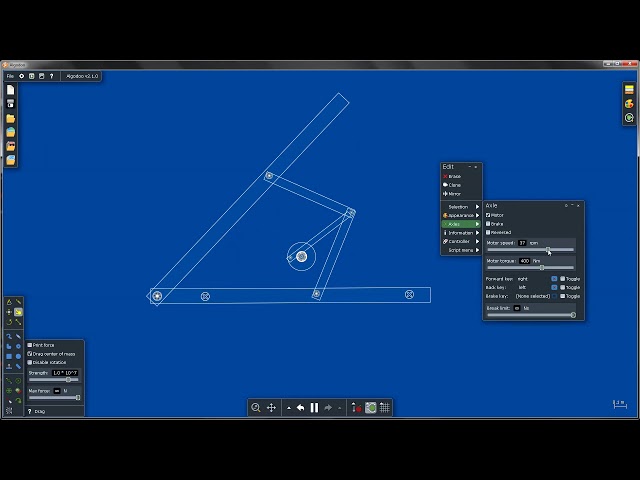Image resolution: width=640 pixels, height=480 pixels.
Task: Click Mirror in the Edit menu
Action: coord(454,194)
